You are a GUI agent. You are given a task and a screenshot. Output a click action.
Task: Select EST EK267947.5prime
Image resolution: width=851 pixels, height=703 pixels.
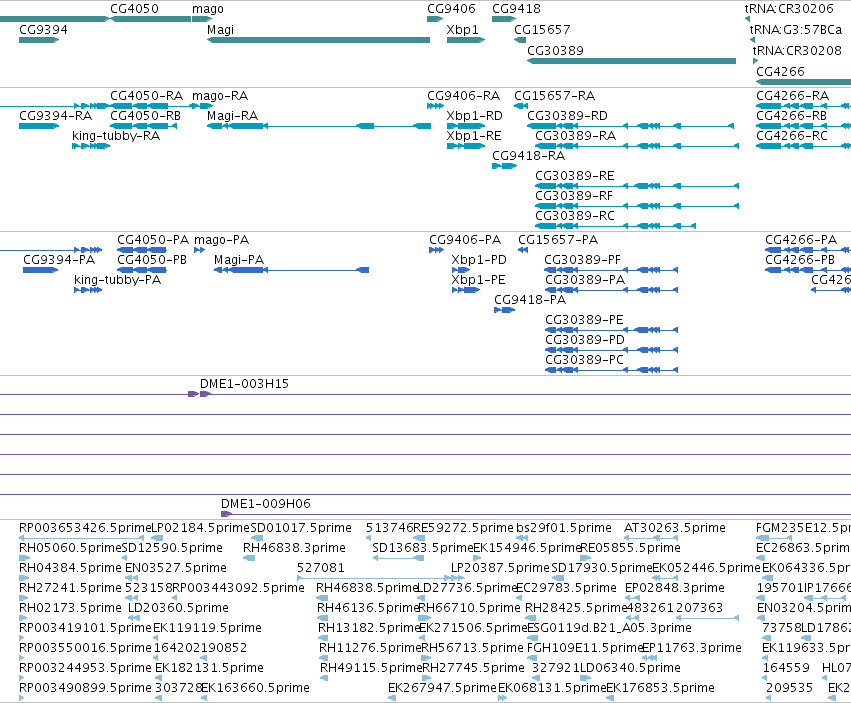click(391, 698)
